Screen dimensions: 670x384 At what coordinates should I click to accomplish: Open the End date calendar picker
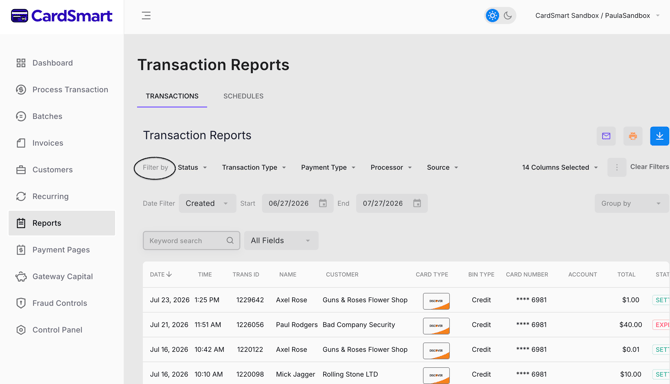pos(417,203)
